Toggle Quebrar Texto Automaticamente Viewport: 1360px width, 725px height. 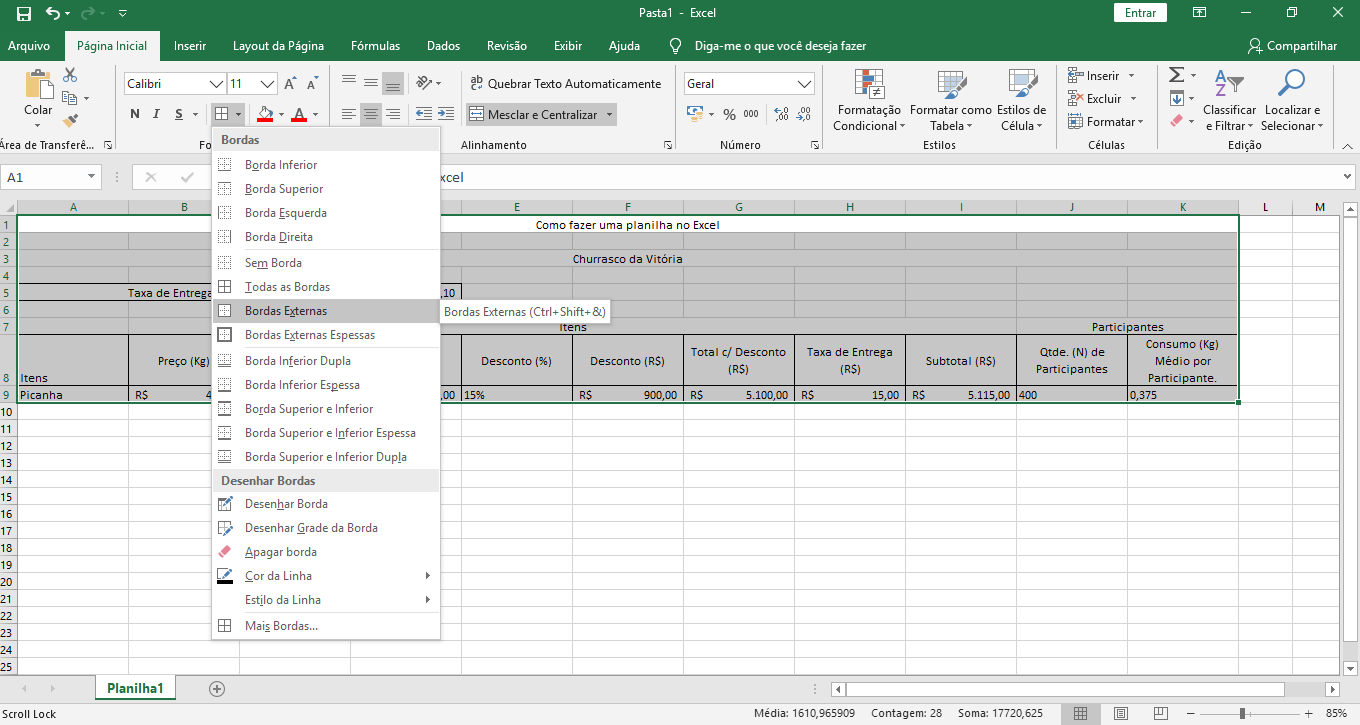point(564,84)
